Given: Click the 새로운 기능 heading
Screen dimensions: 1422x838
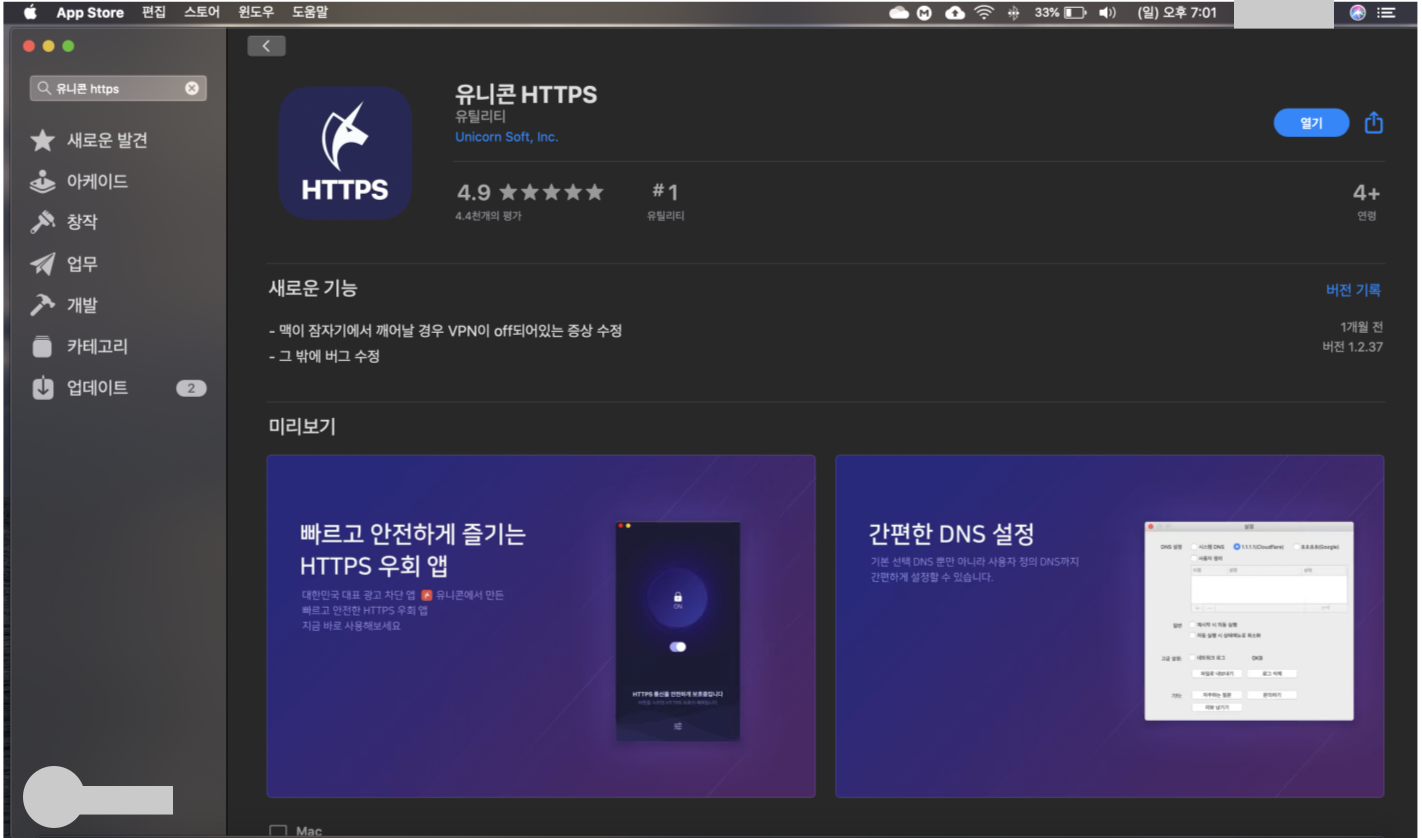Looking at the screenshot, I should click(x=313, y=288).
